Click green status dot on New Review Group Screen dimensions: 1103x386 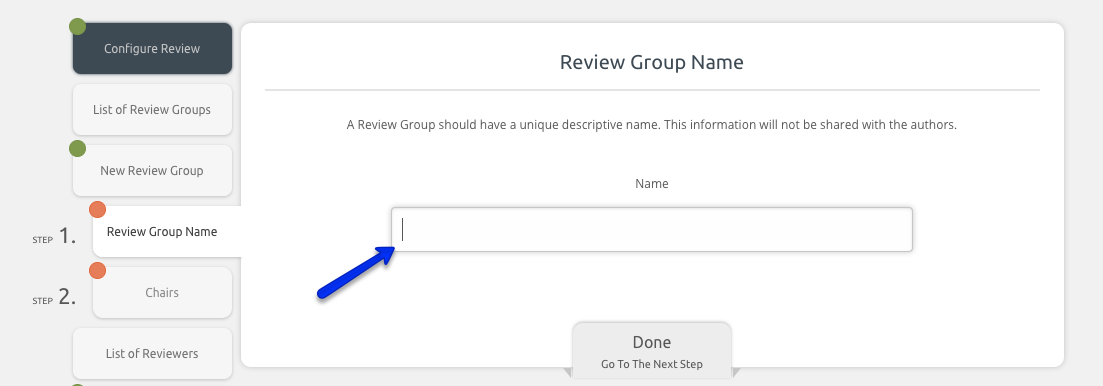click(x=77, y=148)
